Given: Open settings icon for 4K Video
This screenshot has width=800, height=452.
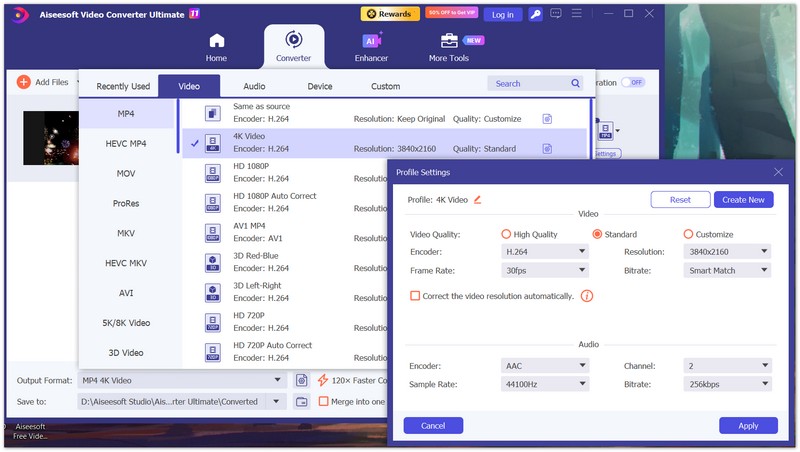Looking at the screenshot, I should [547, 149].
